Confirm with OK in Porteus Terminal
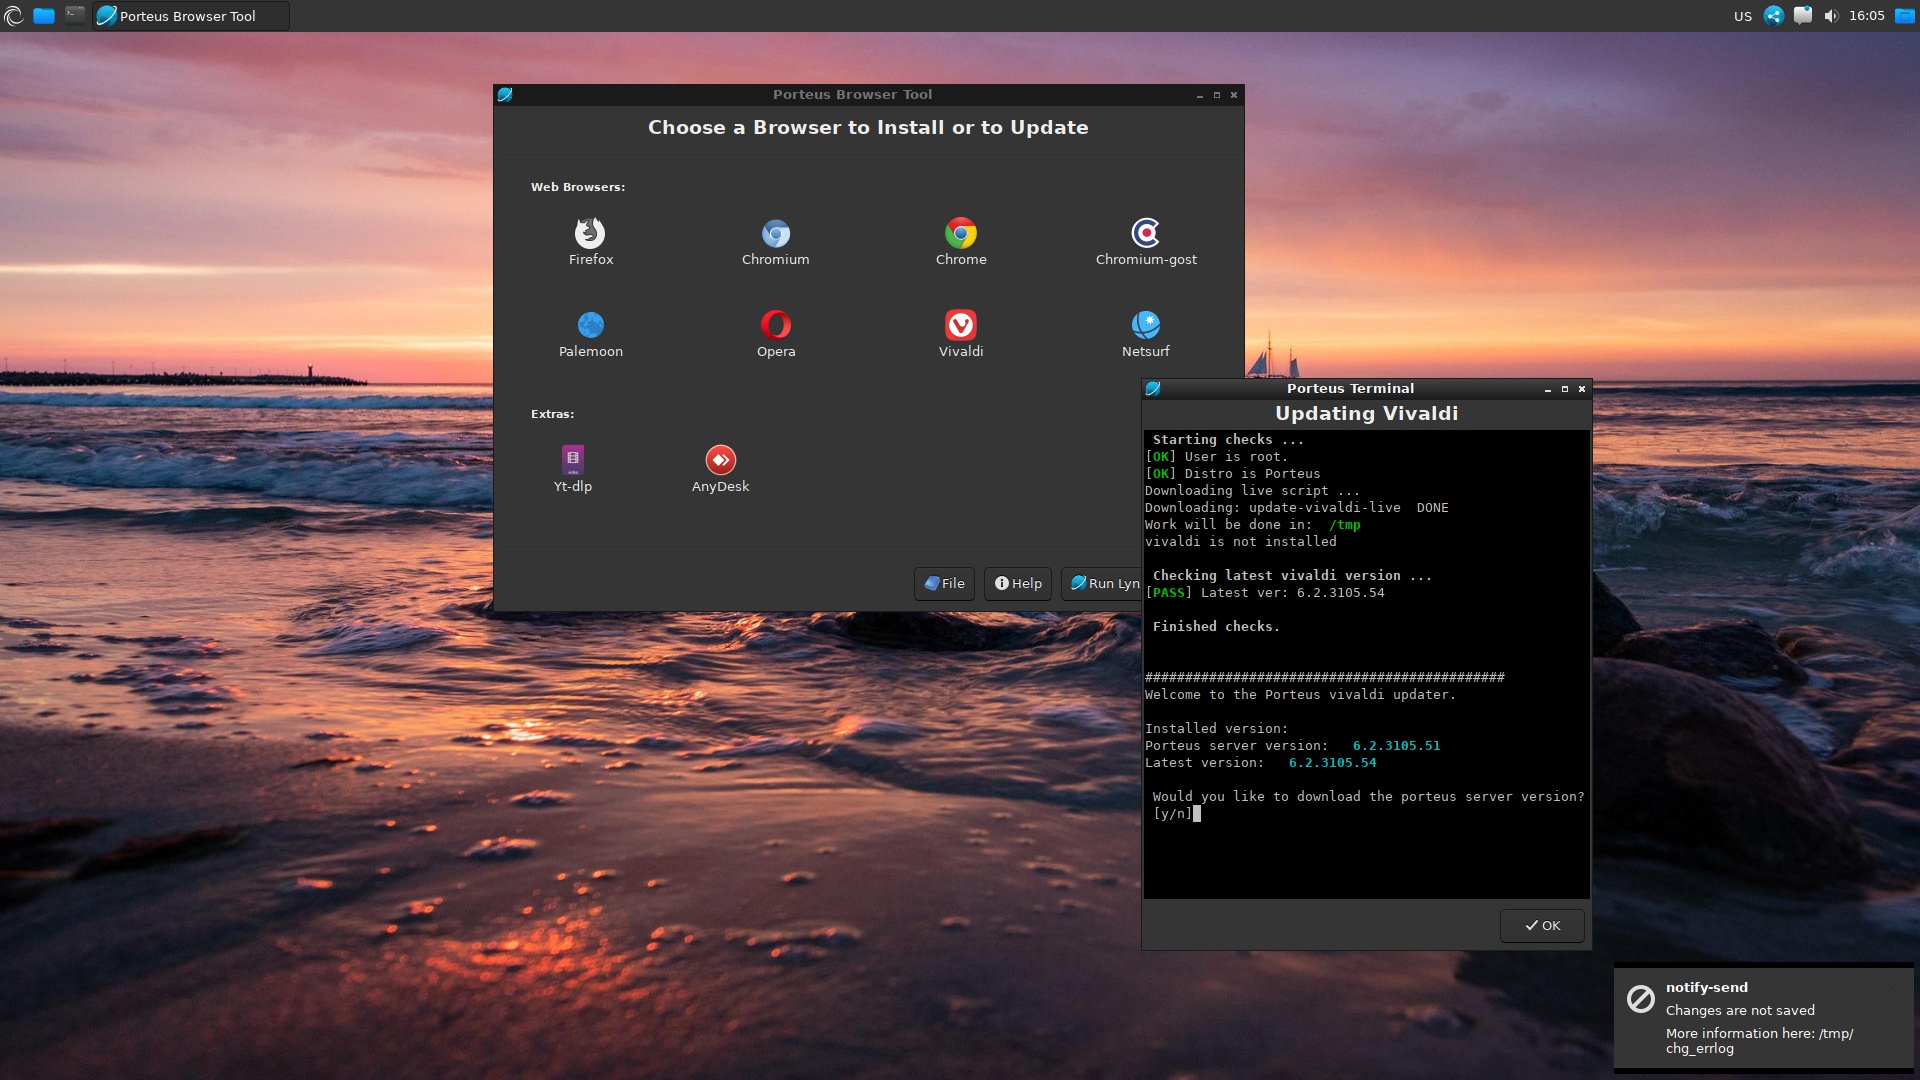The width and height of the screenshot is (1920, 1080). pyautogui.click(x=1542, y=925)
